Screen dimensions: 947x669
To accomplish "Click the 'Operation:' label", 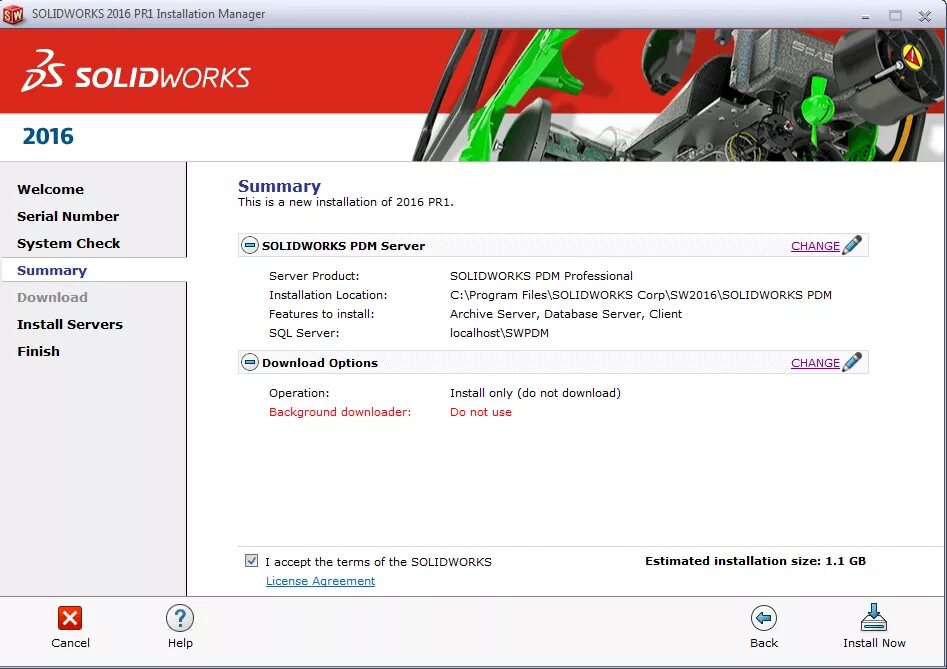I will (x=299, y=393).
